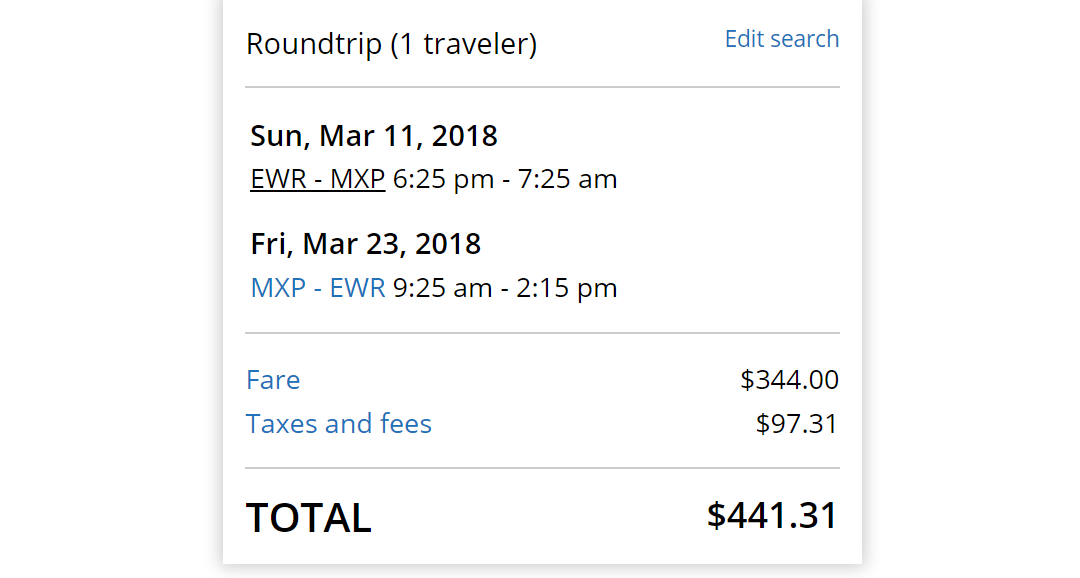Screen dimensions: 1080x578
Task: Open the MXP - EWR return flight link
Action: 317,288
